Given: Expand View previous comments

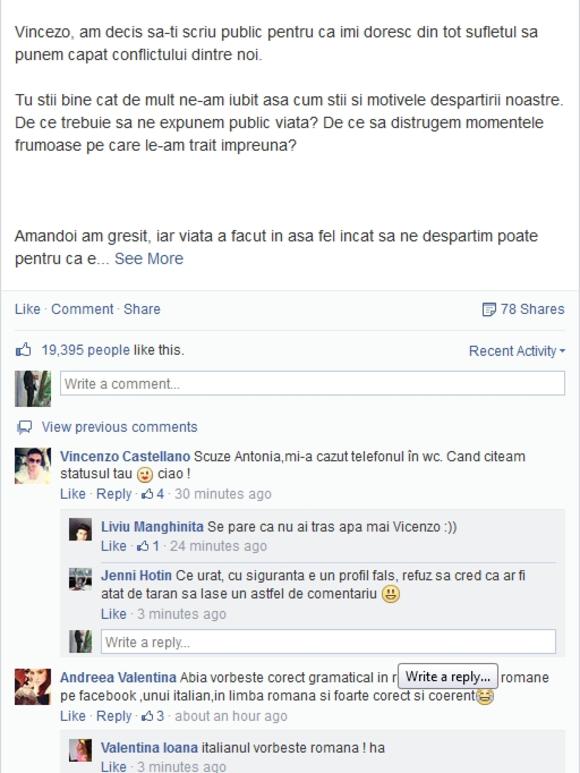Looking at the screenshot, I should 119,427.
